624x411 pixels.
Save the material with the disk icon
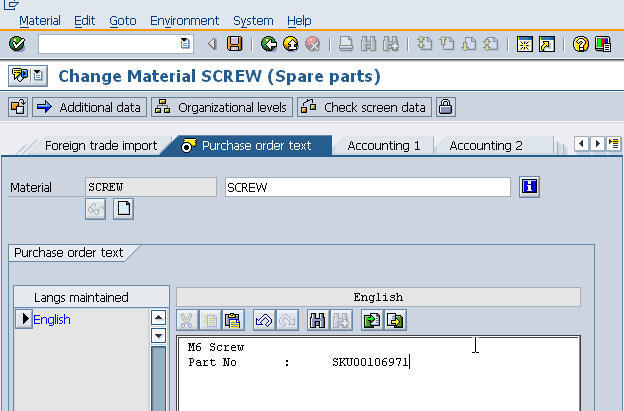click(235, 44)
